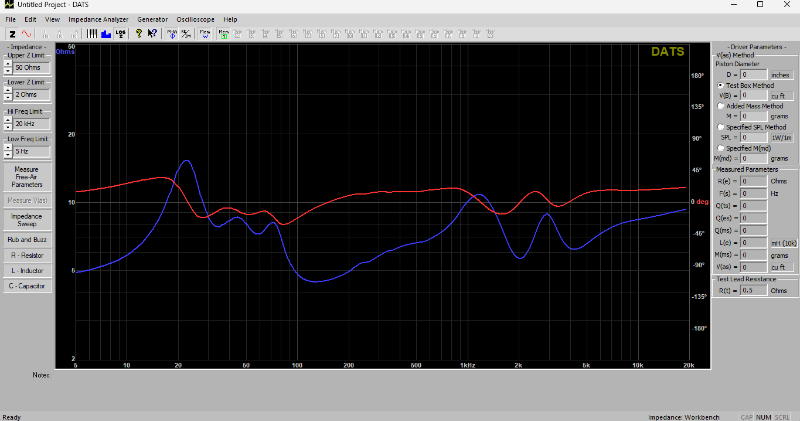Start the Rub and Buzz test
The width and height of the screenshot is (800, 421).
27,240
